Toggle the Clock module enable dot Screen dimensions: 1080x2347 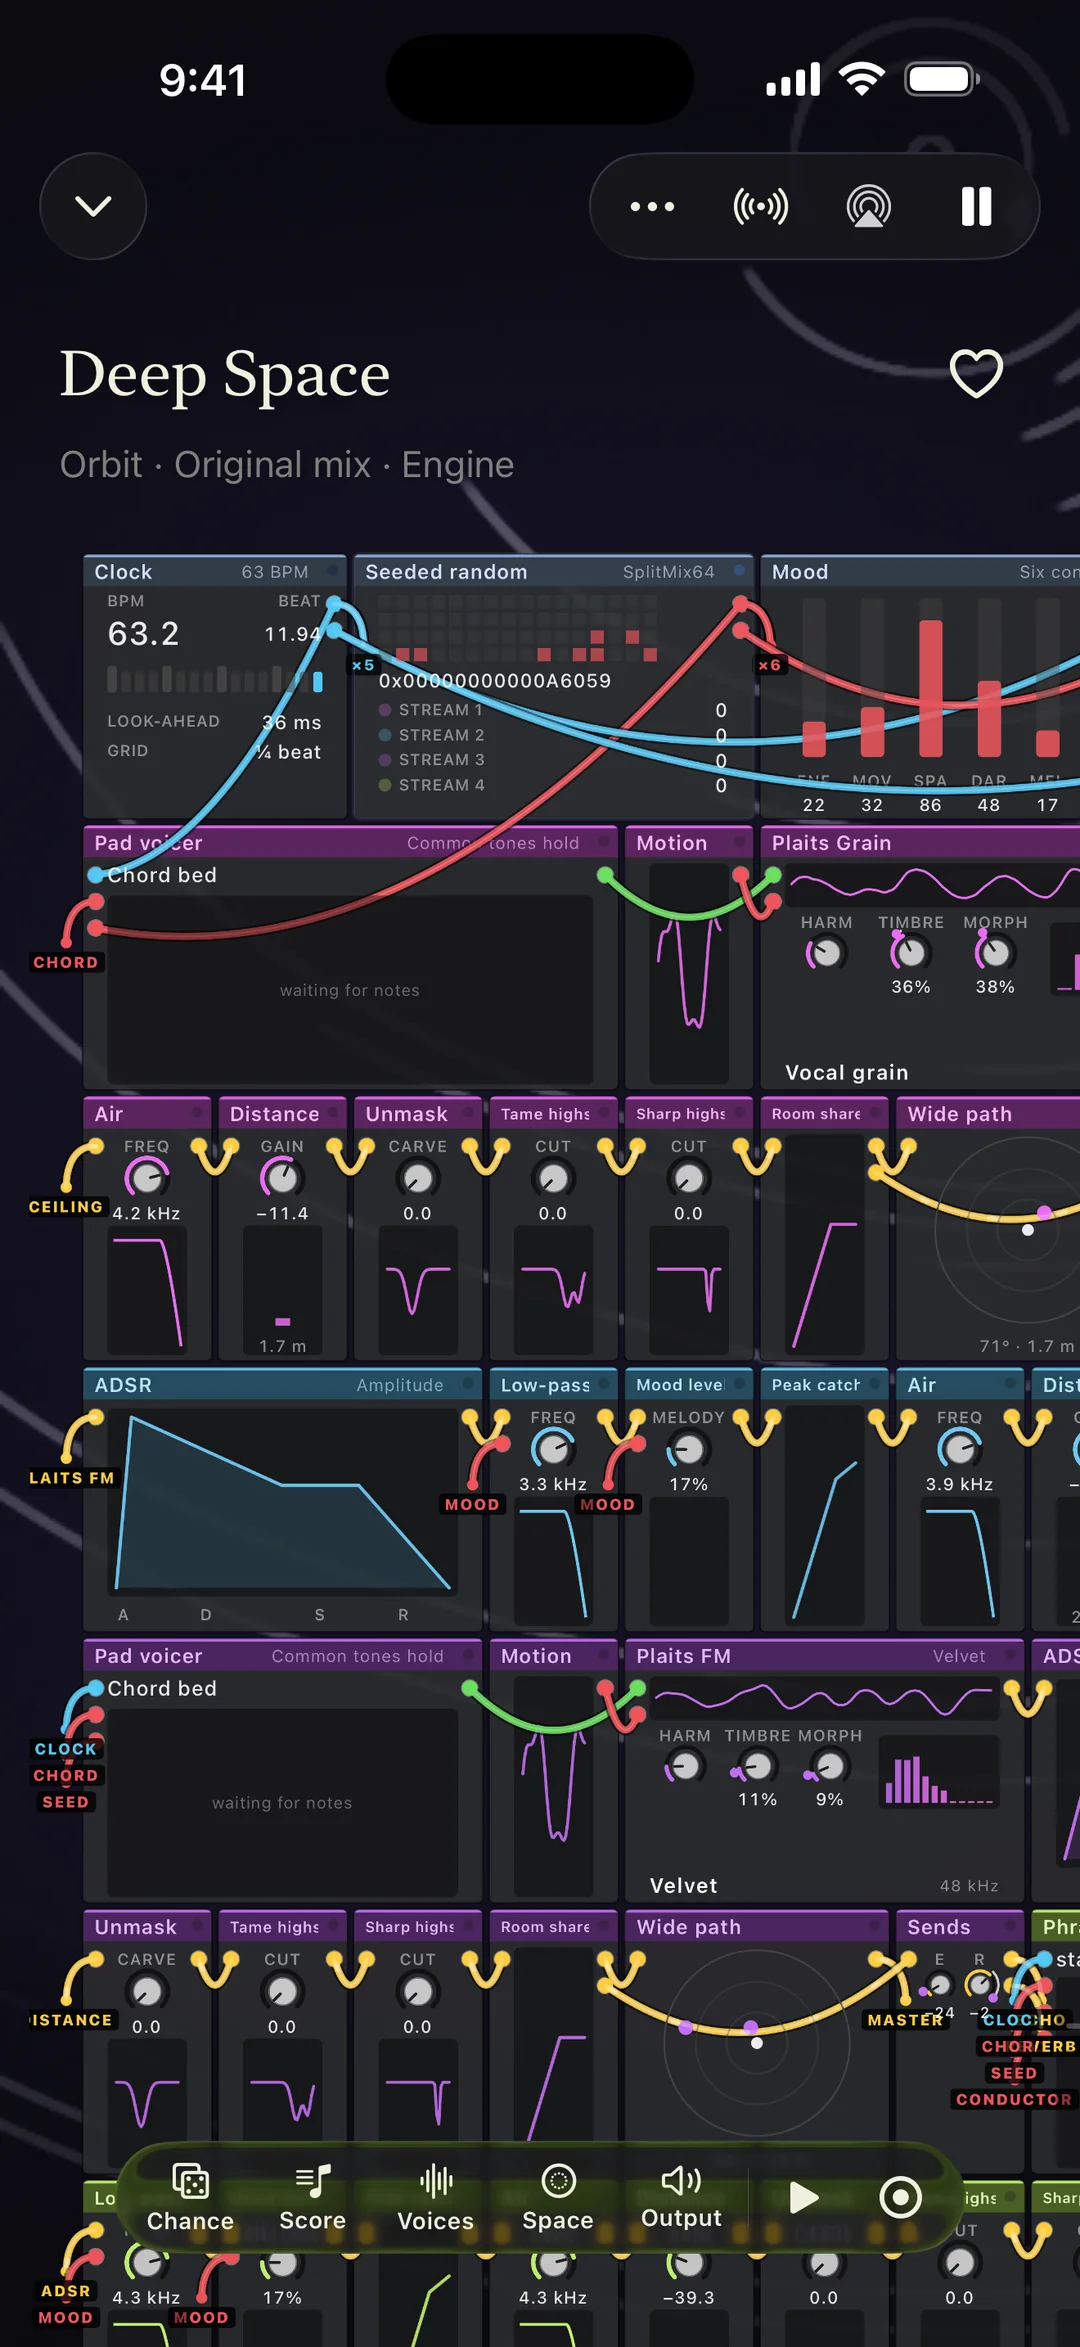tap(332, 571)
